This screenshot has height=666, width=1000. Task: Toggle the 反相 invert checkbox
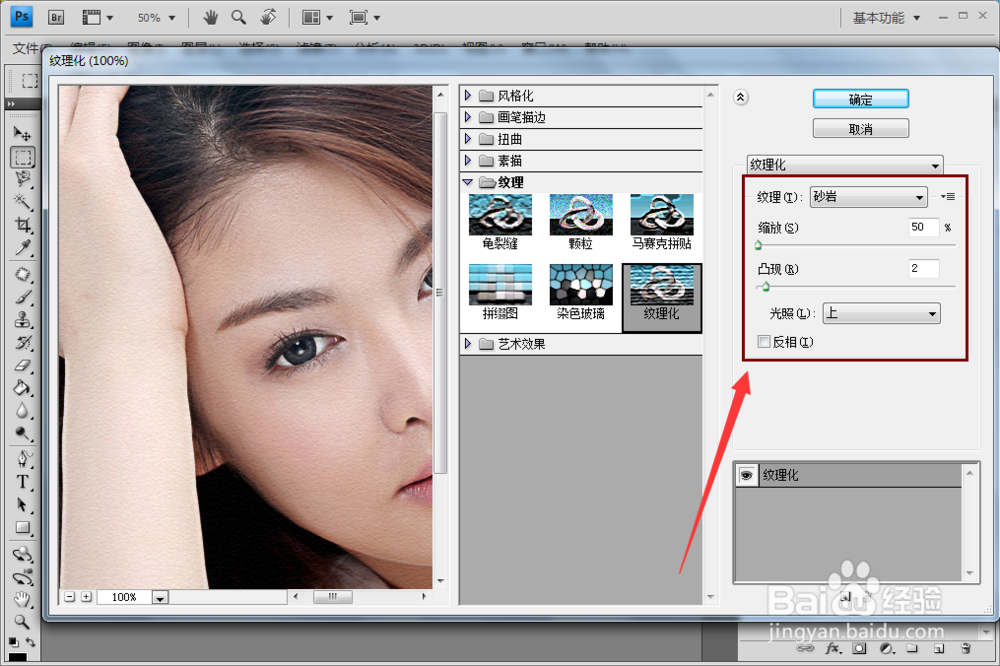click(763, 342)
